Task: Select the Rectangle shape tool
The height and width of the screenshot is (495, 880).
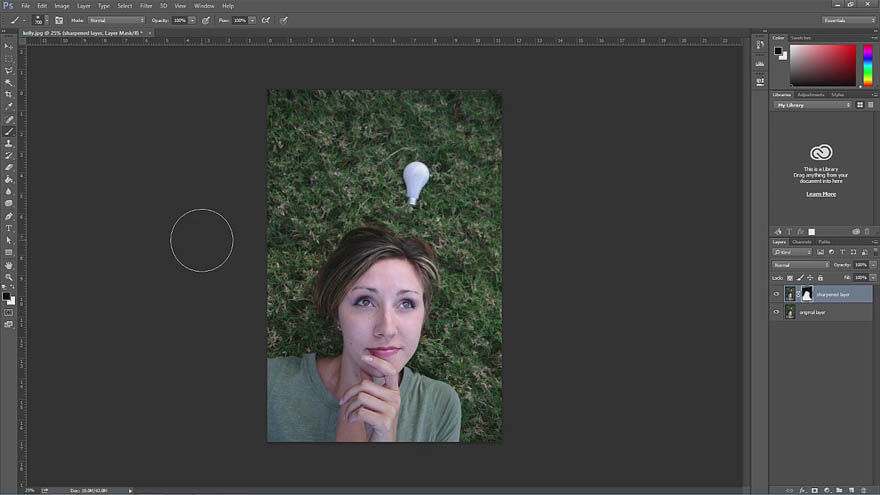Action: point(8,253)
